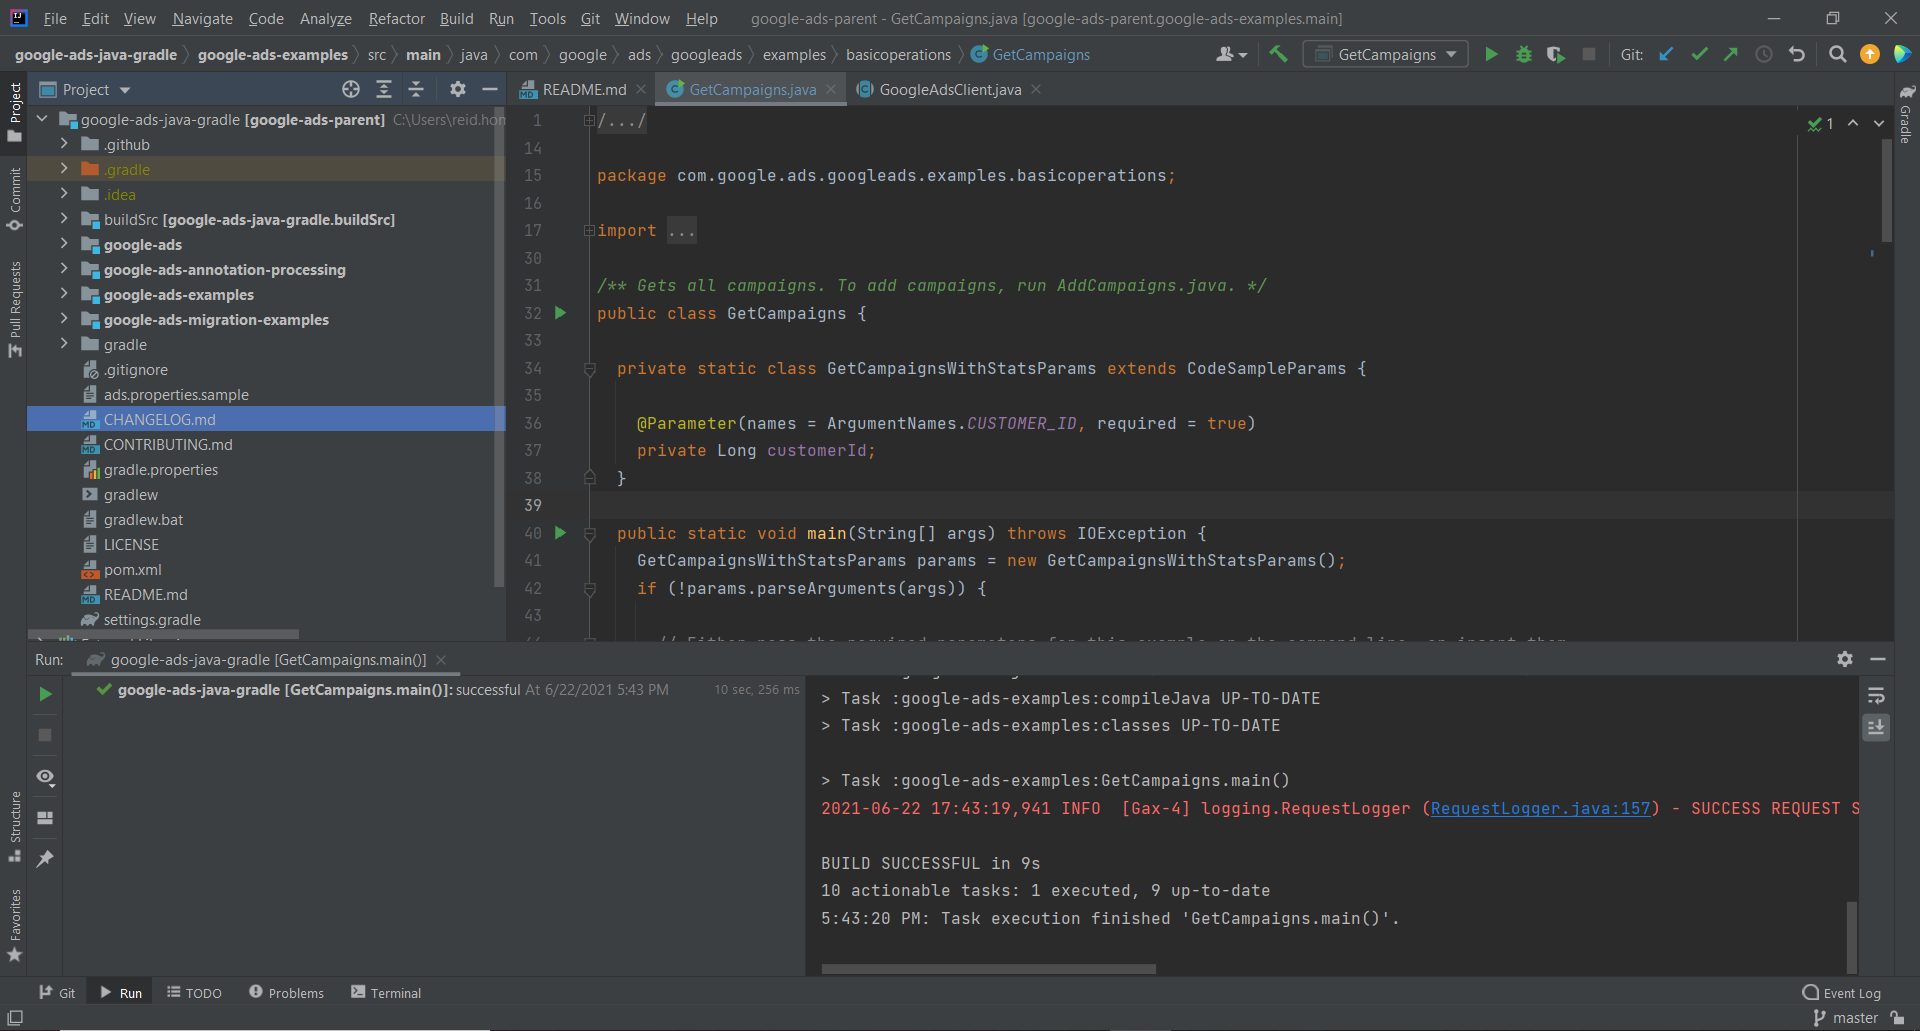Click the green Run button in top toolbar
The image size is (1920, 1031).
pos(1491,55)
